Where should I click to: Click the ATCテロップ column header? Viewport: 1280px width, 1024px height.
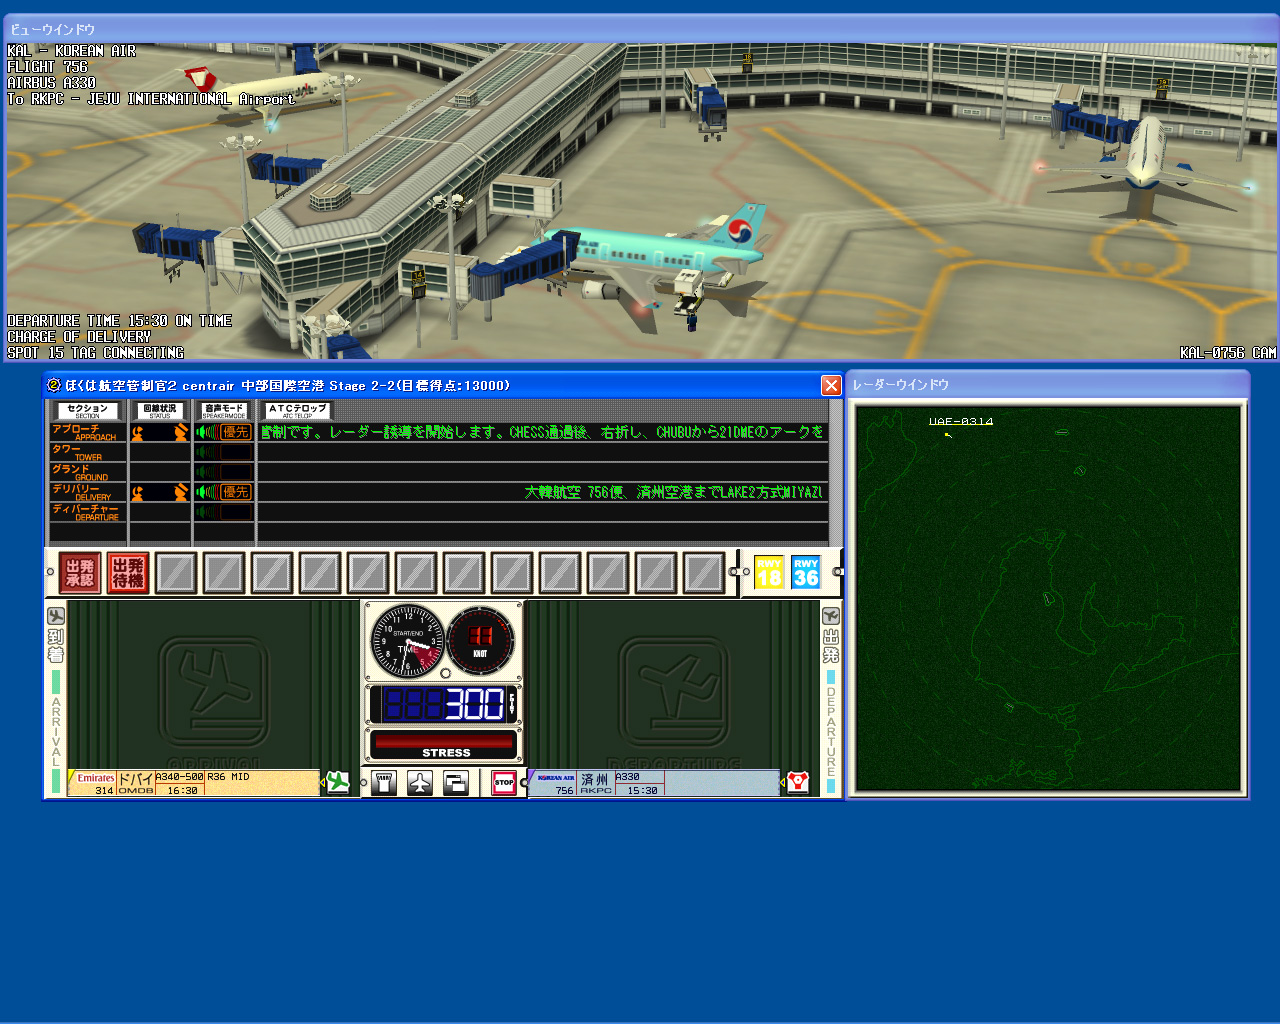pos(298,411)
